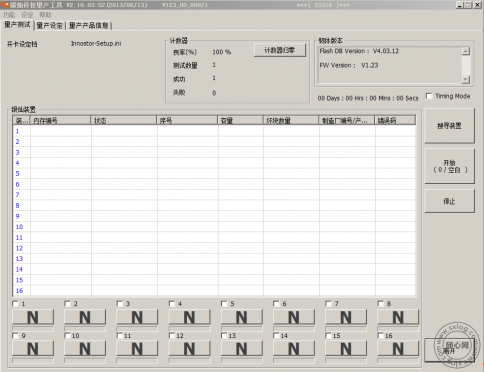This screenshot has height=372, width=484.
Task: Click the firmware version box up arrow
Action: (466, 51)
